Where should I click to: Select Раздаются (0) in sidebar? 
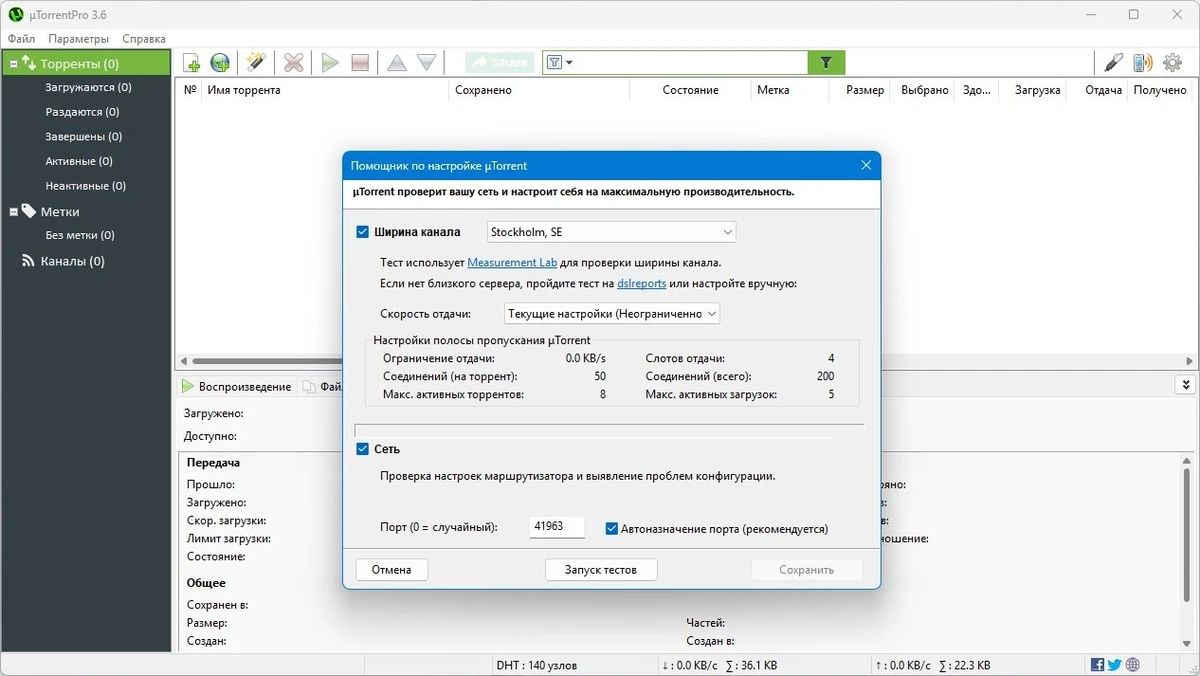82,112
